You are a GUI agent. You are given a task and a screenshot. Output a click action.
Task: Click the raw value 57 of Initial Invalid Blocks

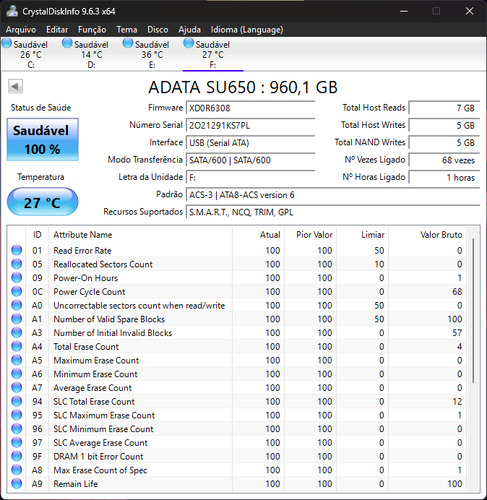pos(457,333)
